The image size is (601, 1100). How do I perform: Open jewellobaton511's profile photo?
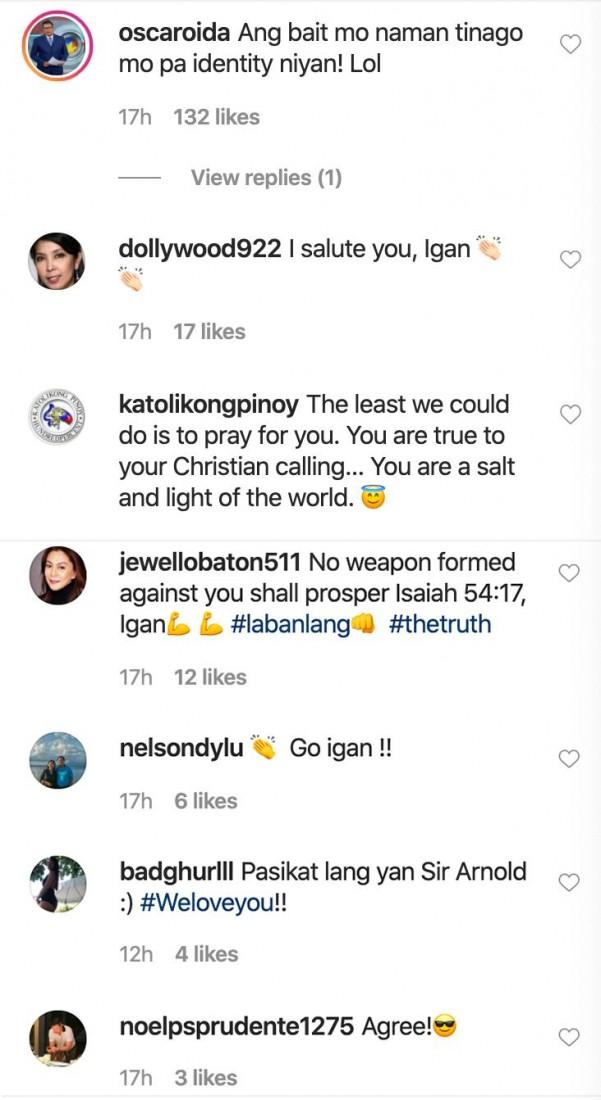57,575
